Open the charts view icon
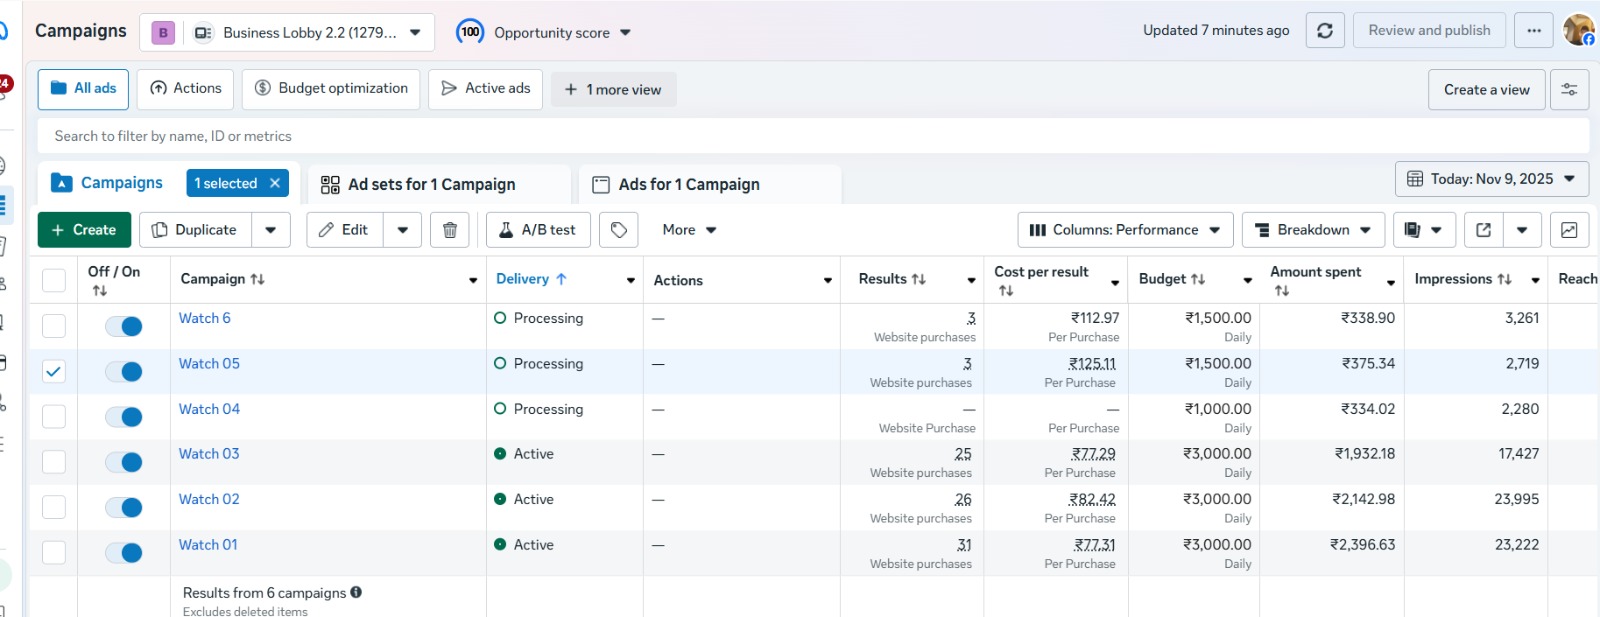Viewport: 1600px width, 617px height. (1569, 230)
